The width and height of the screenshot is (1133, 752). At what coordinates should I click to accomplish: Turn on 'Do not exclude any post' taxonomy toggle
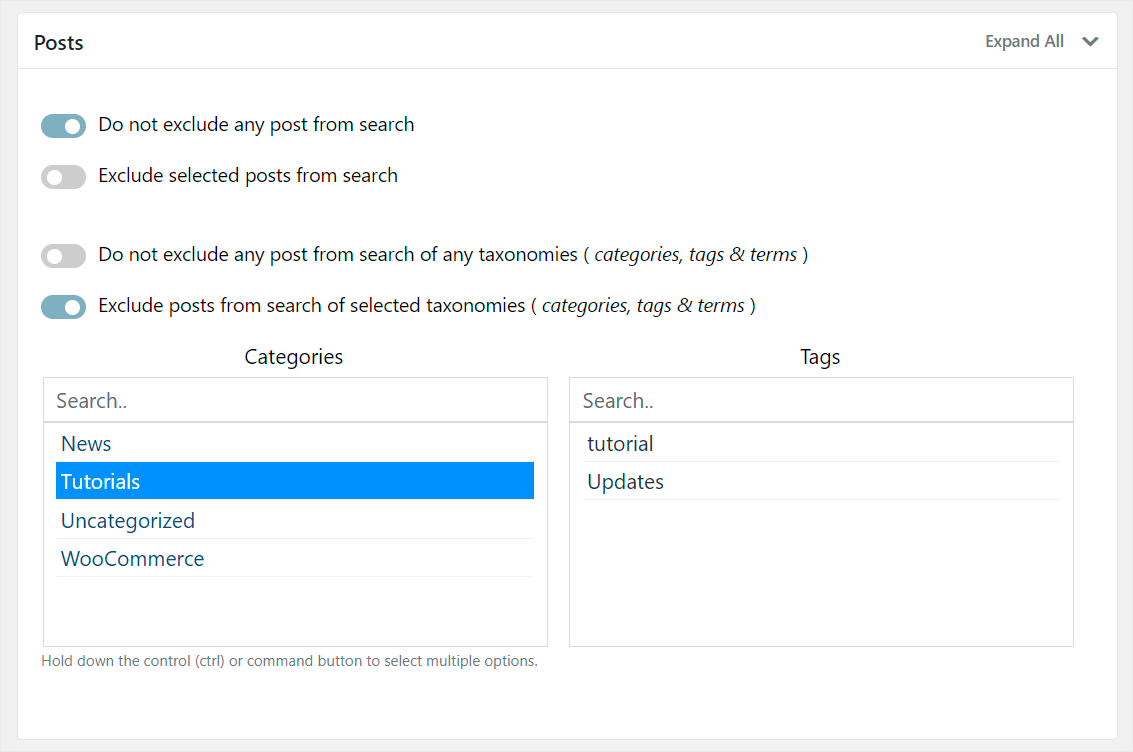63,256
